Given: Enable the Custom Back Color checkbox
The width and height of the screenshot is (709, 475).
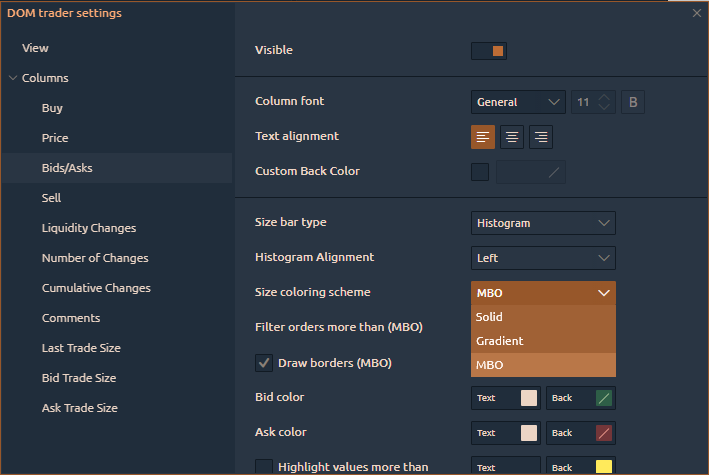Looking at the screenshot, I should click(x=480, y=172).
